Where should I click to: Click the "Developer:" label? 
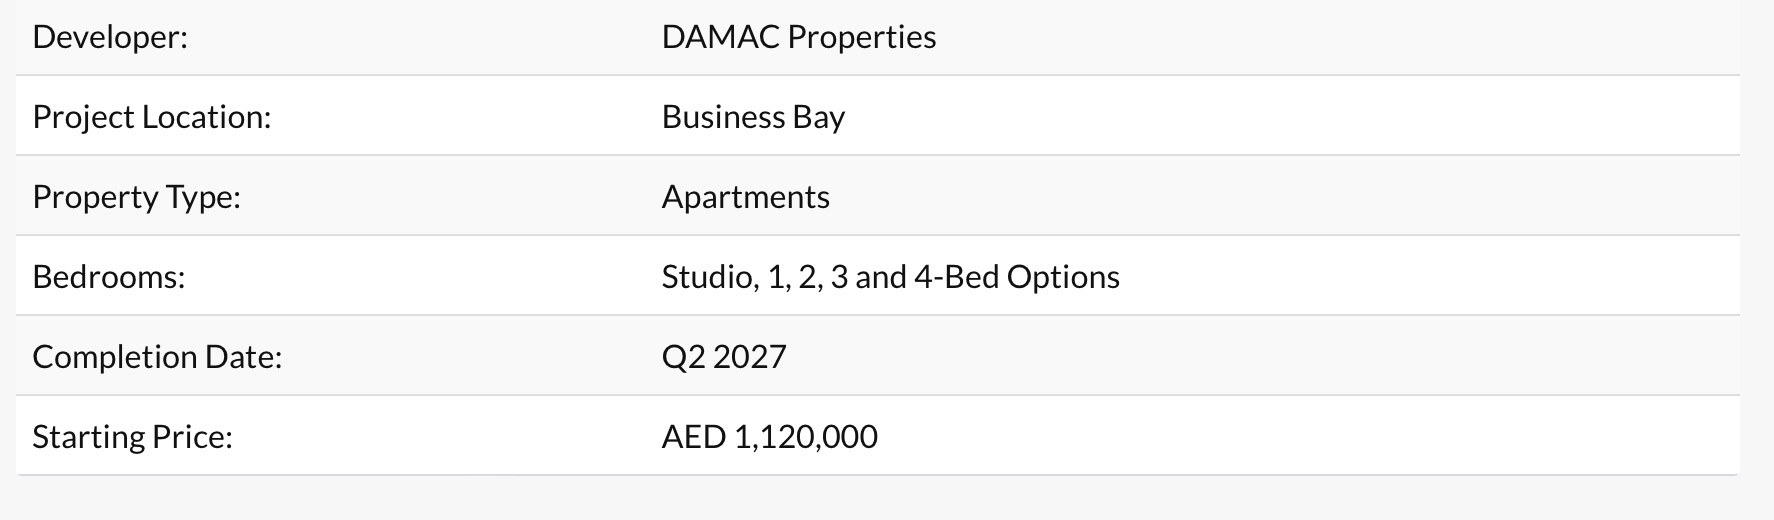point(110,37)
